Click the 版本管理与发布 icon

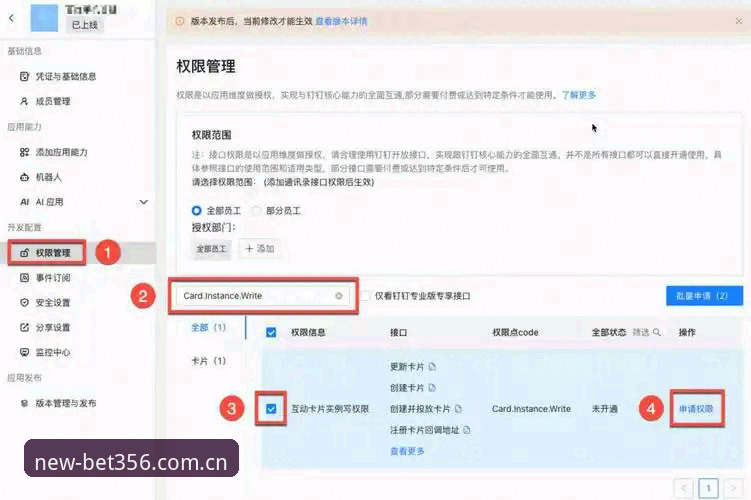pos(24,403)
